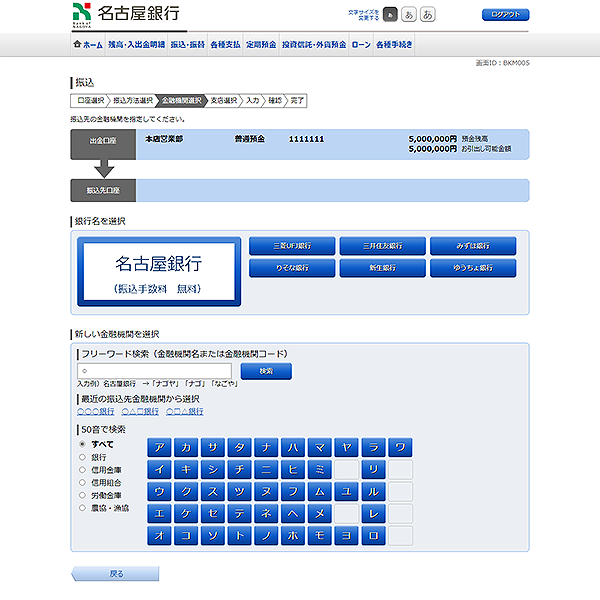Viewport: 600px width, 600px height.
Task: Open 投資信託・外貨預金 menu
Action: [314, 45]
